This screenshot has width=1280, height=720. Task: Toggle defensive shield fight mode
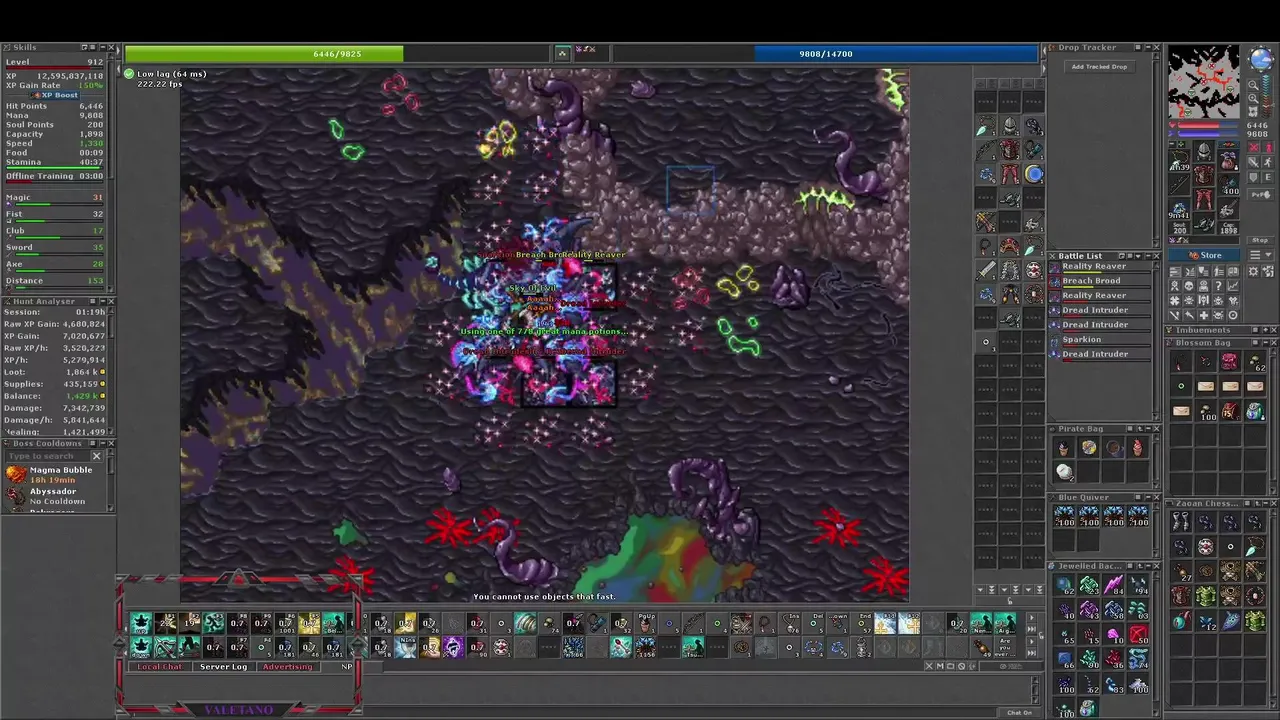[1253, 177]
